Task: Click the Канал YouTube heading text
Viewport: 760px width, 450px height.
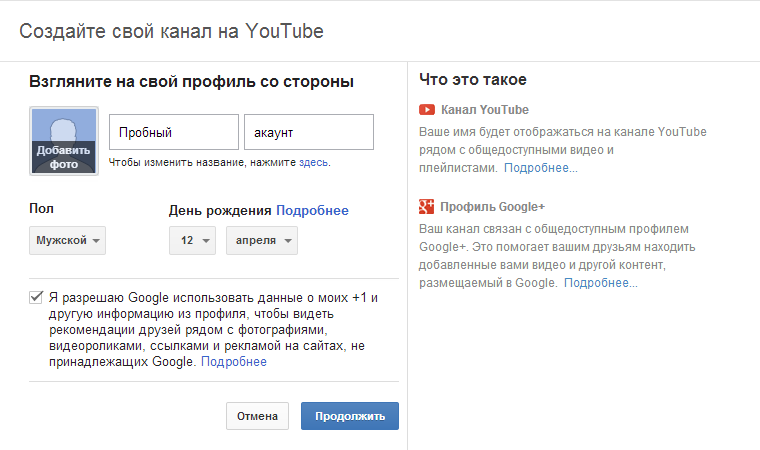Action: point(485,110)
